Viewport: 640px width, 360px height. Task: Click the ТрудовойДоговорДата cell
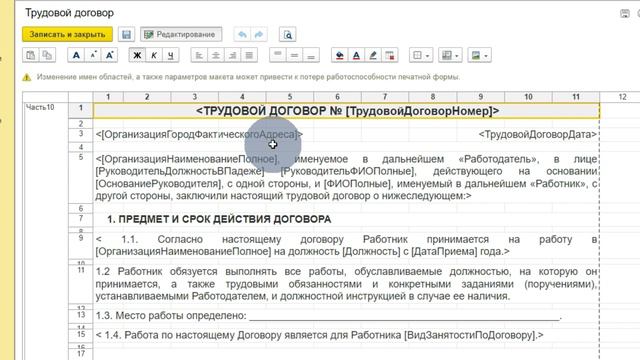(538, 134)
